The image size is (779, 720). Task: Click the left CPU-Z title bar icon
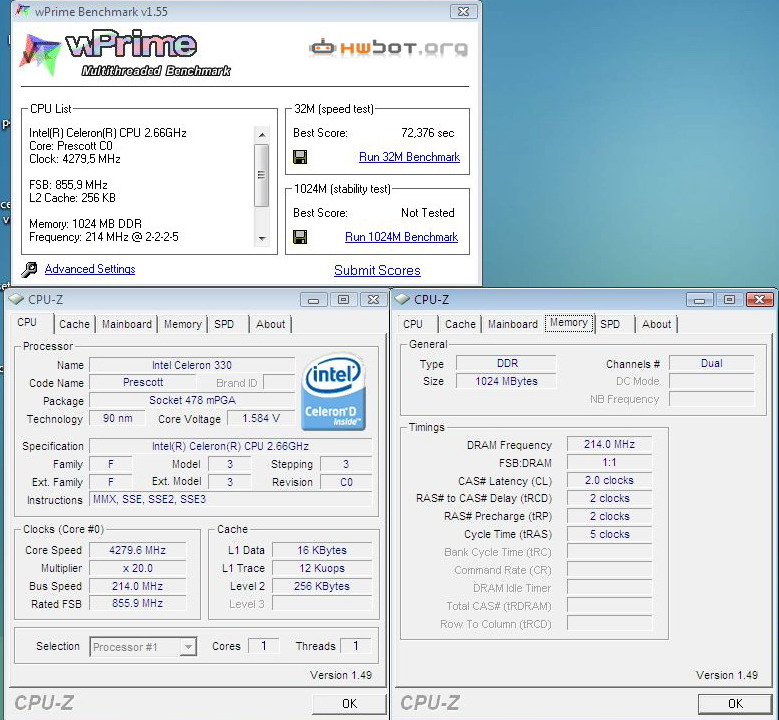point(16,299)
